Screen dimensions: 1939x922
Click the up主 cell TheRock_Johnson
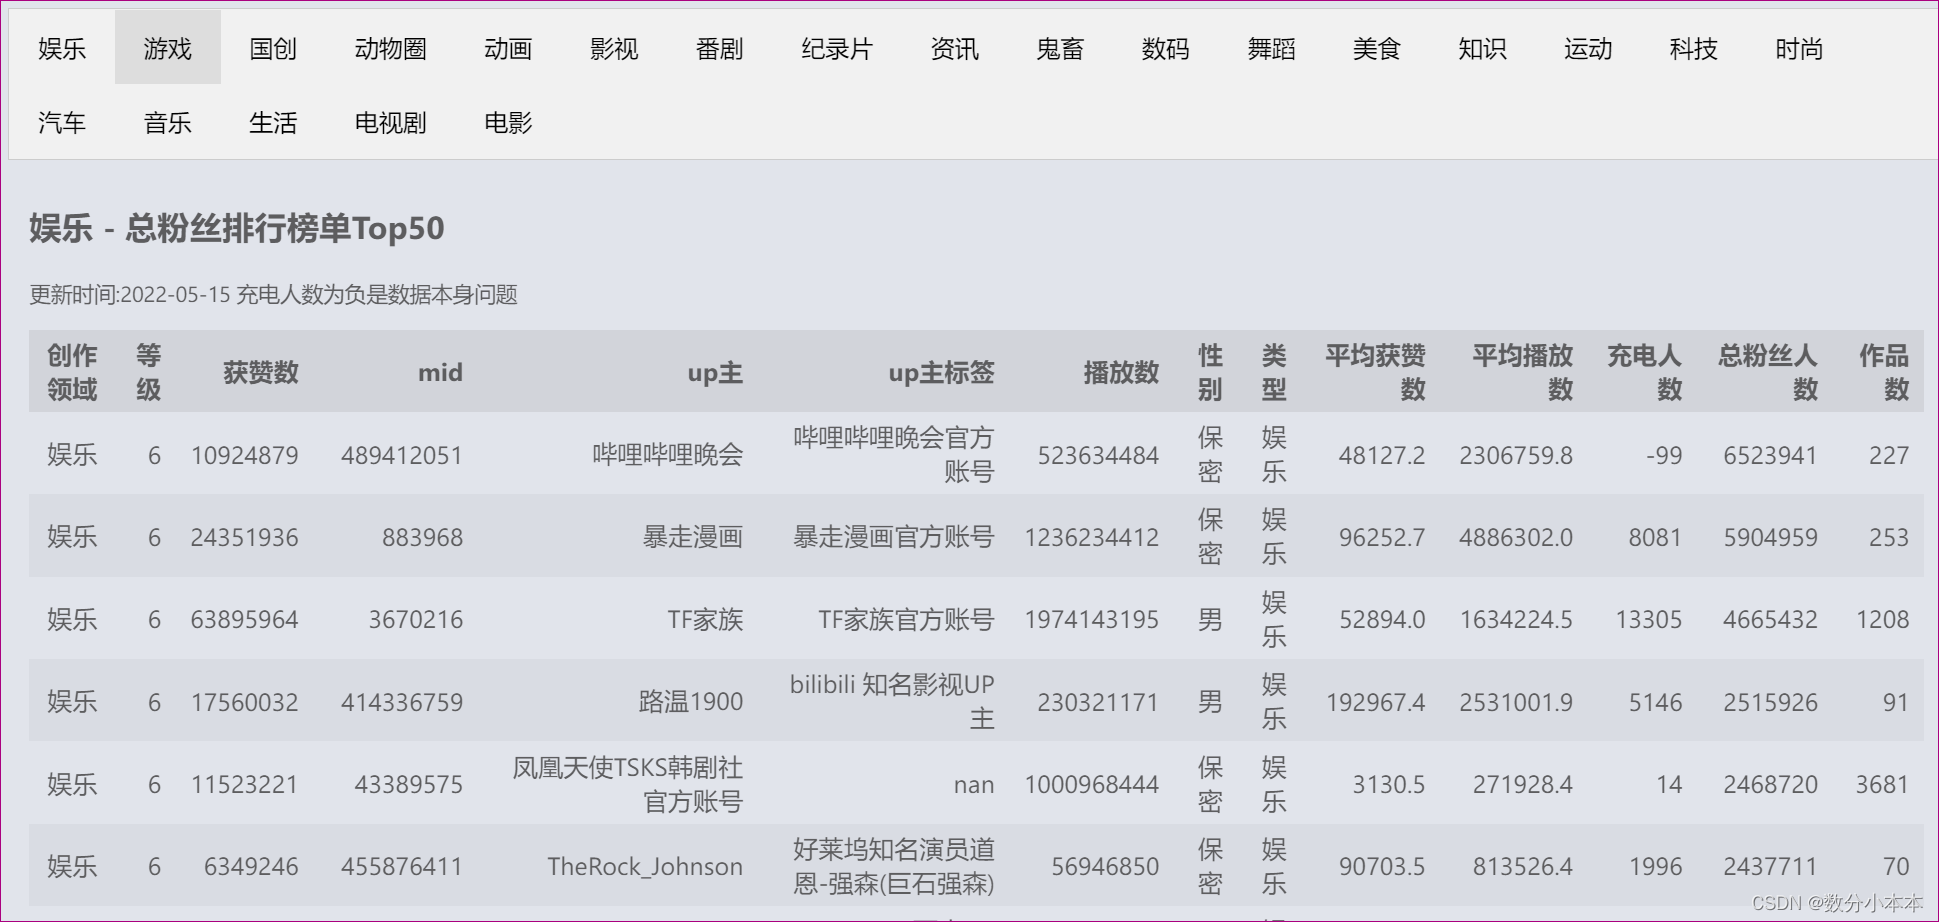click(645, 866)
